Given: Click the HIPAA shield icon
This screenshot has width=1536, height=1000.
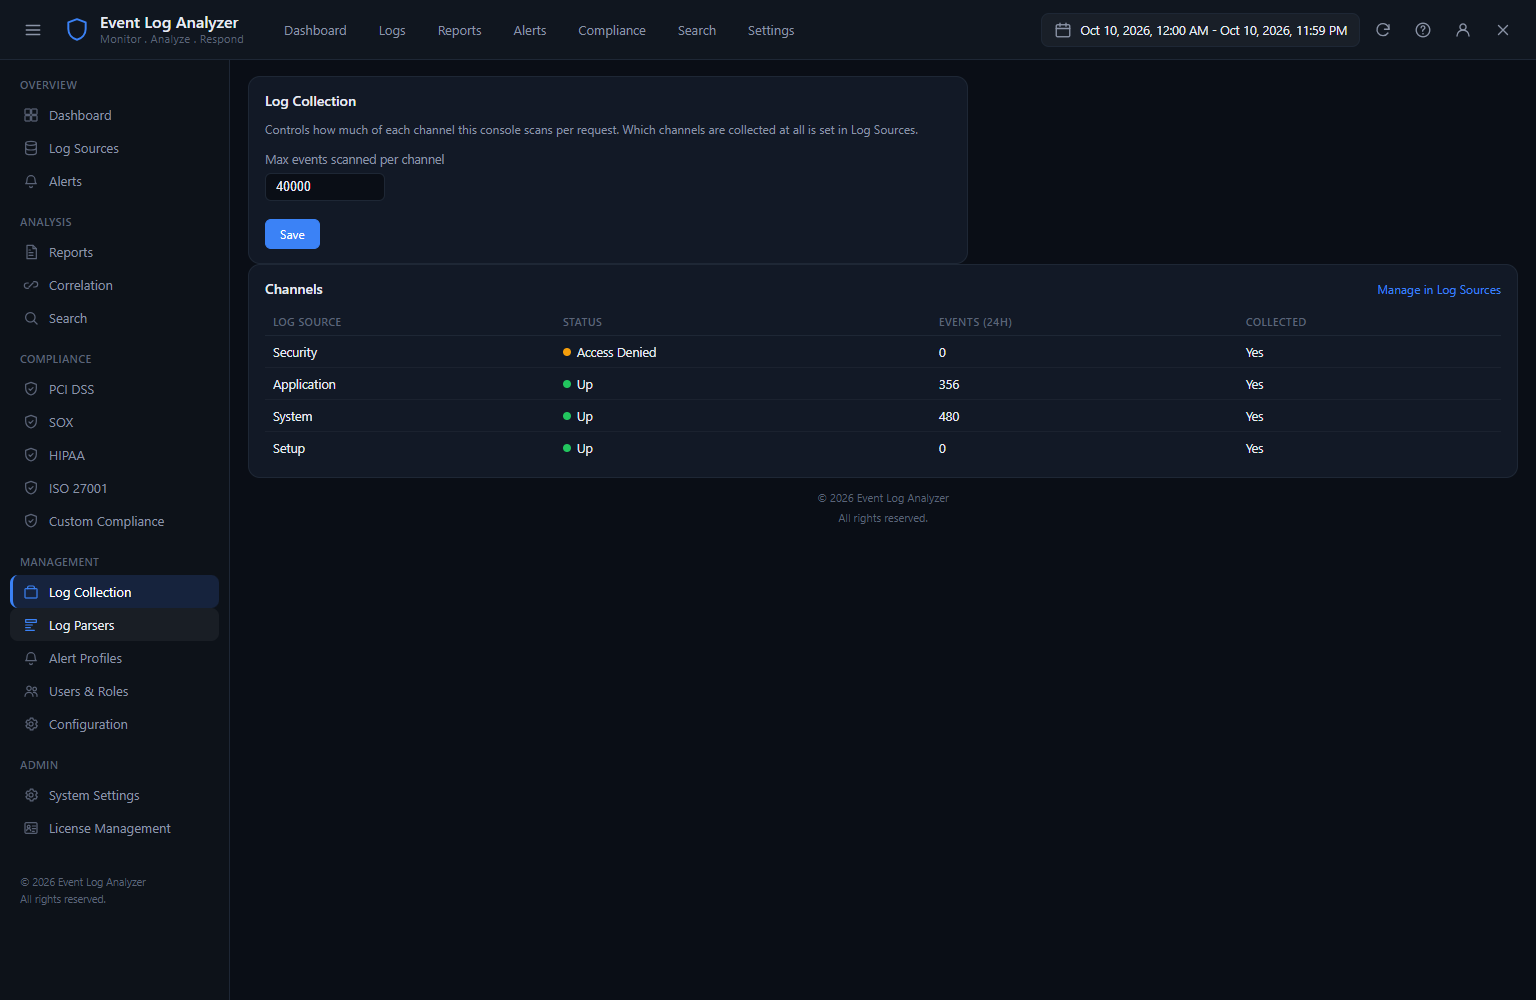Looking at the screenshot, I should coord(31,455).
